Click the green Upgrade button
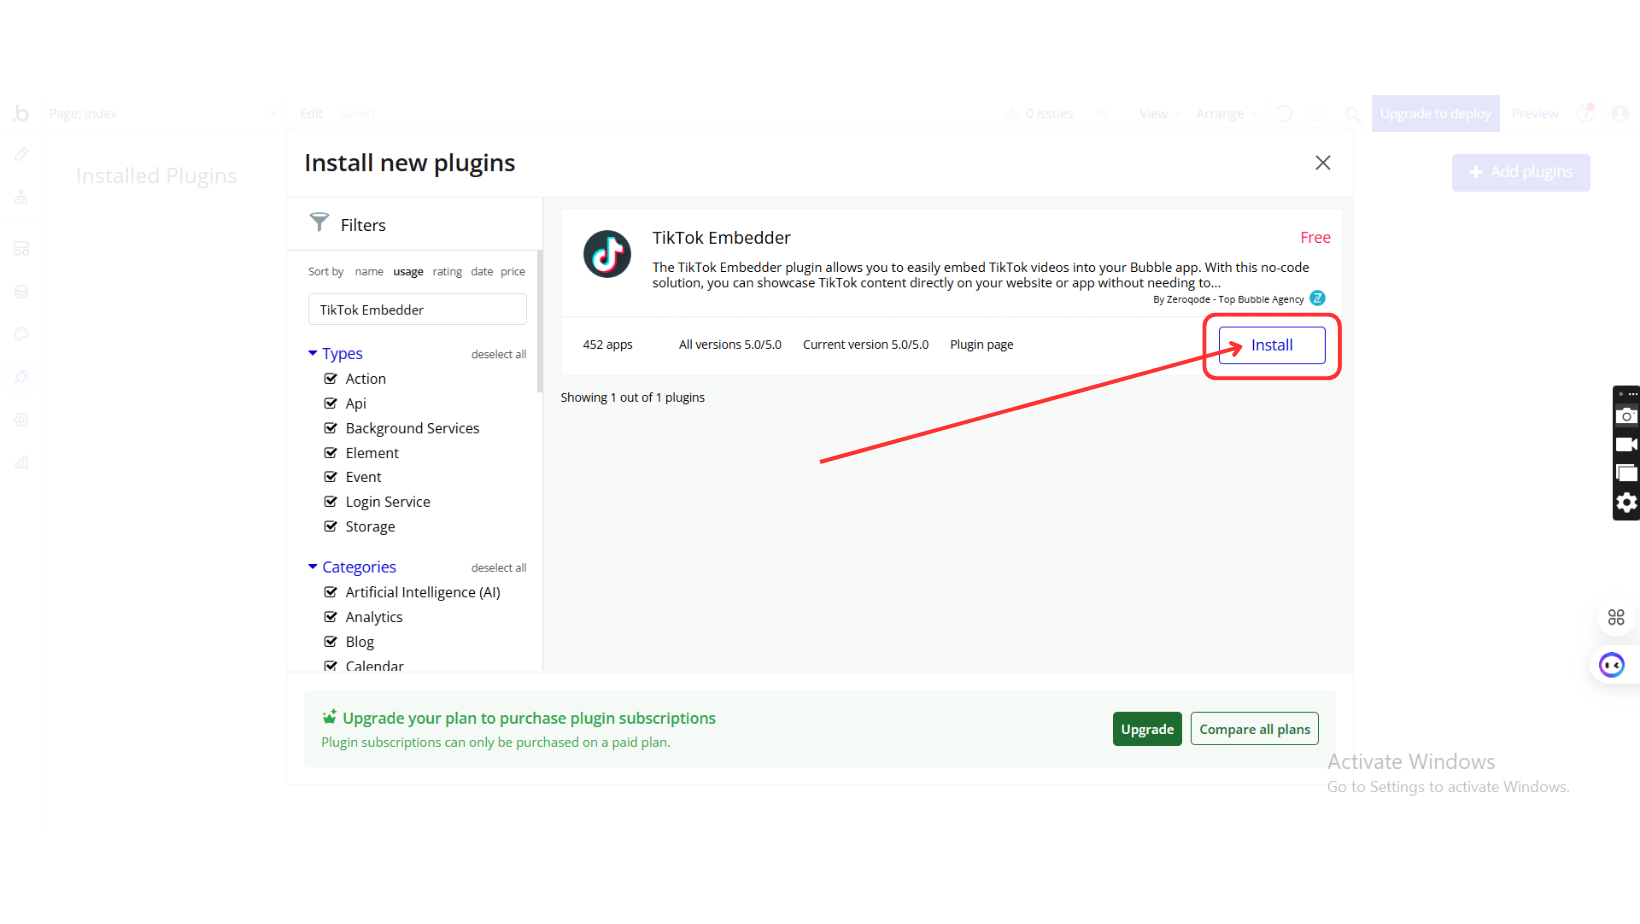 tap(1147, 729)
